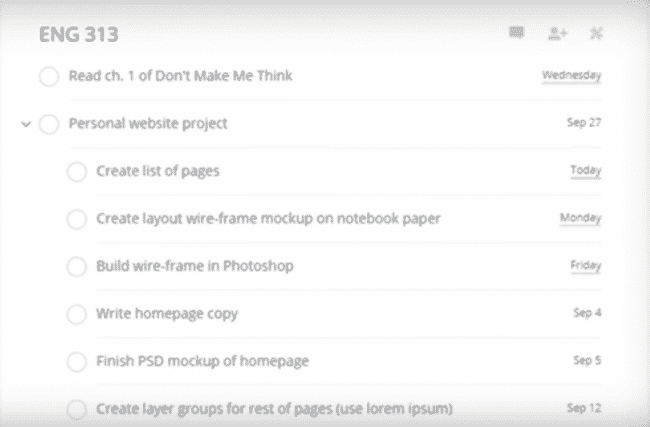
Task: Select Finish PSD mockup of homepage
Action: 203,361
